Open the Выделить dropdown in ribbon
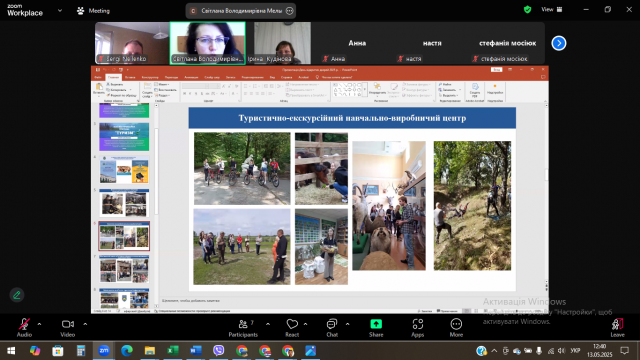 tap(450, 96)
